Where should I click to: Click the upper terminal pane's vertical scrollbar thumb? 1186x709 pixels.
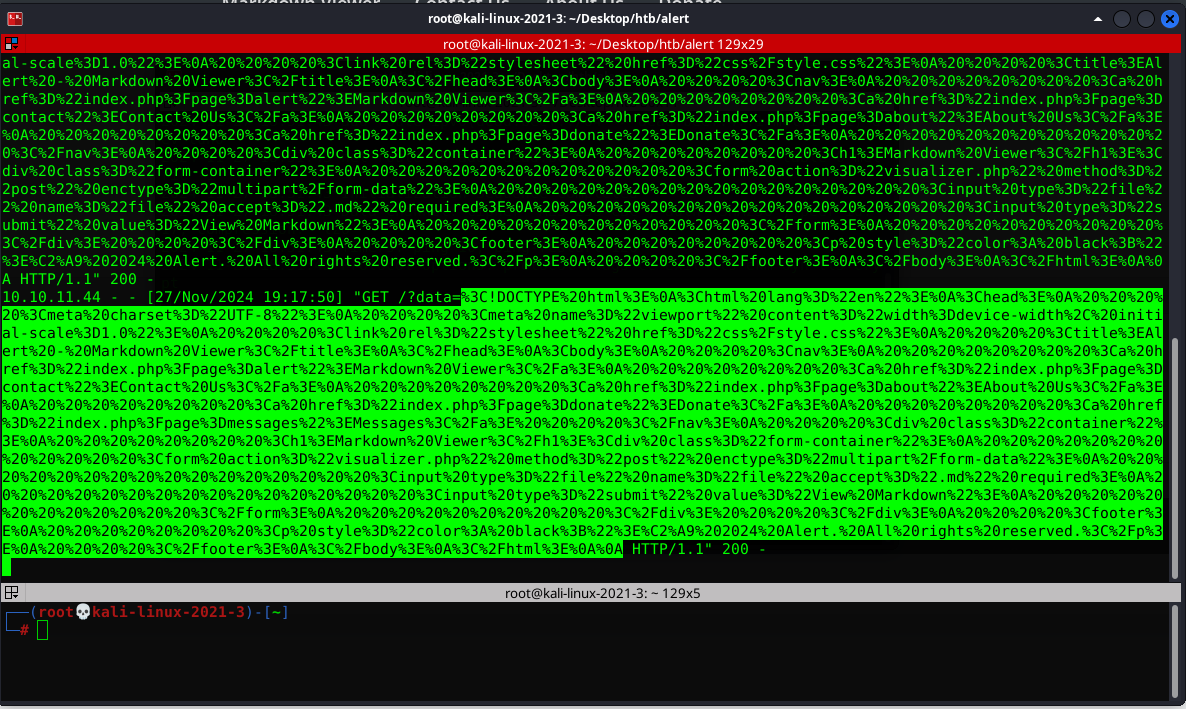pos(1175,459)
